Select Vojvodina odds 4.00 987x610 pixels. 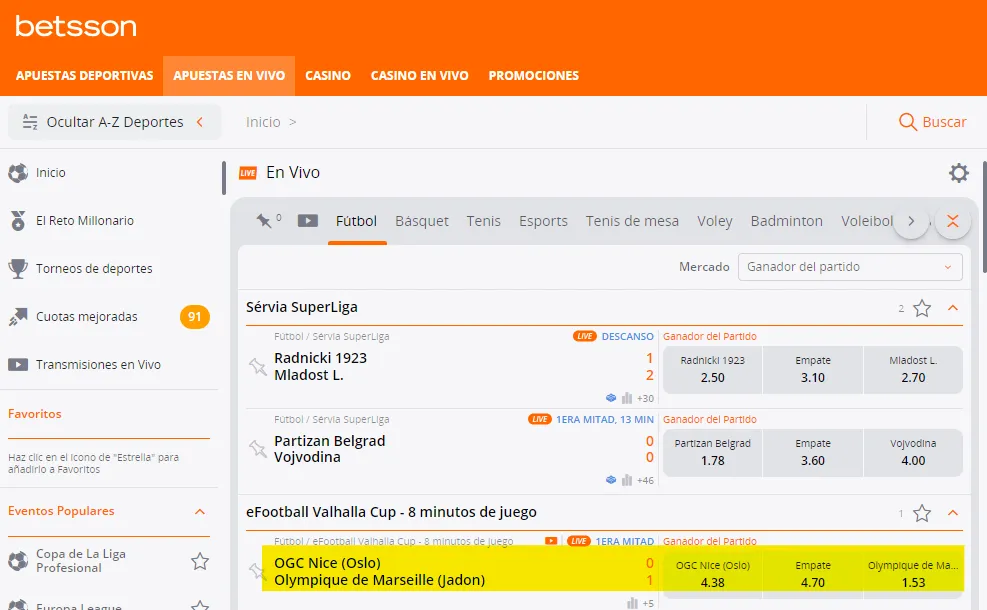[912, 452]
